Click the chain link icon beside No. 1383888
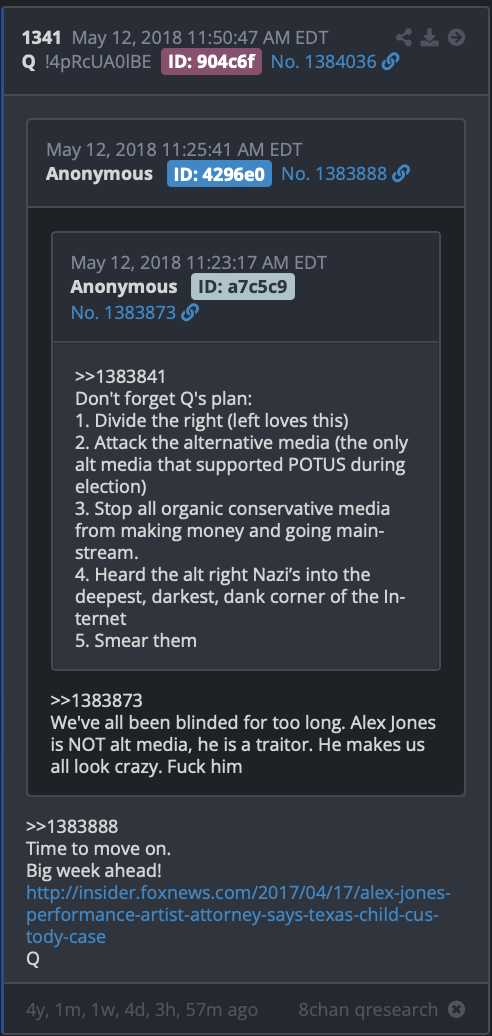492x1036 pixels. coord(401,174)
